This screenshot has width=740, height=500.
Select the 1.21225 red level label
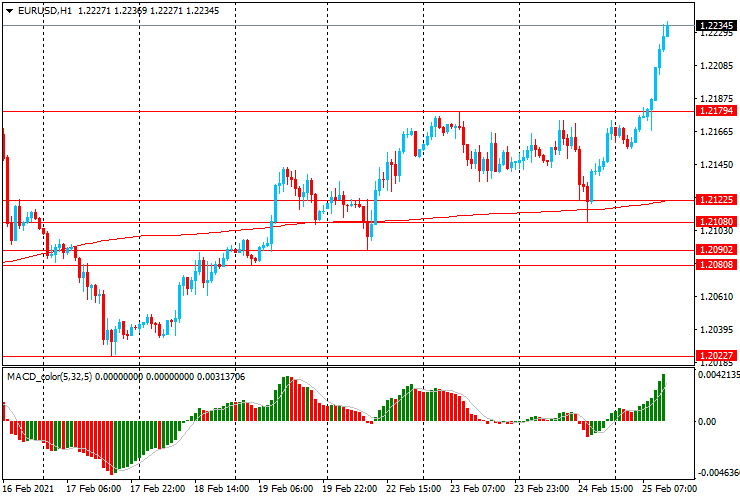716,199
